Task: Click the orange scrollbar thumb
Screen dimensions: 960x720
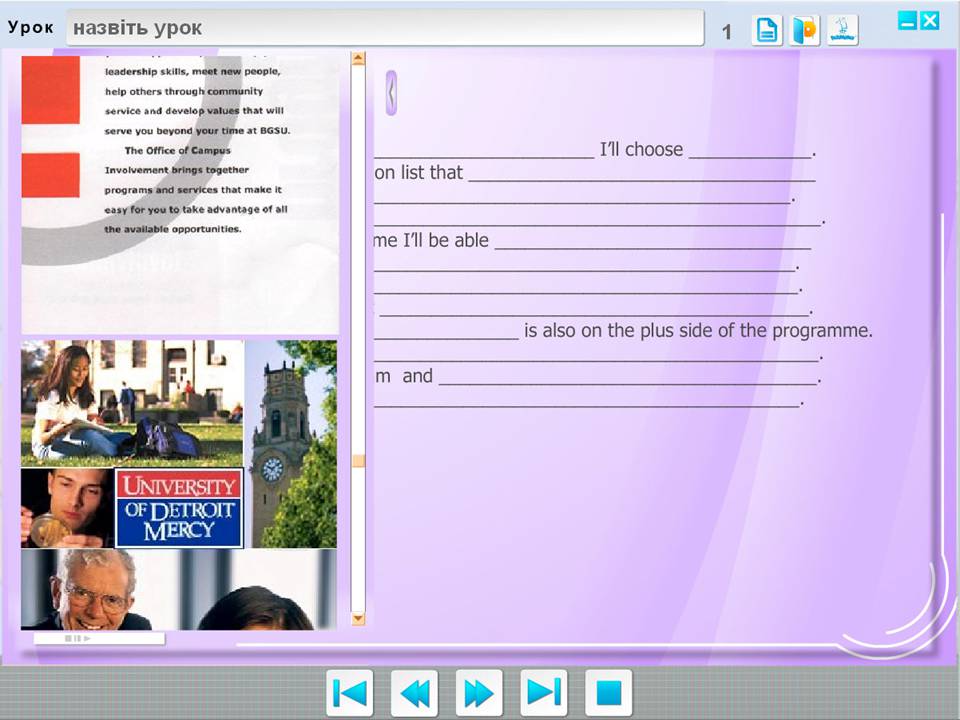Action: (x=358, y=460)
